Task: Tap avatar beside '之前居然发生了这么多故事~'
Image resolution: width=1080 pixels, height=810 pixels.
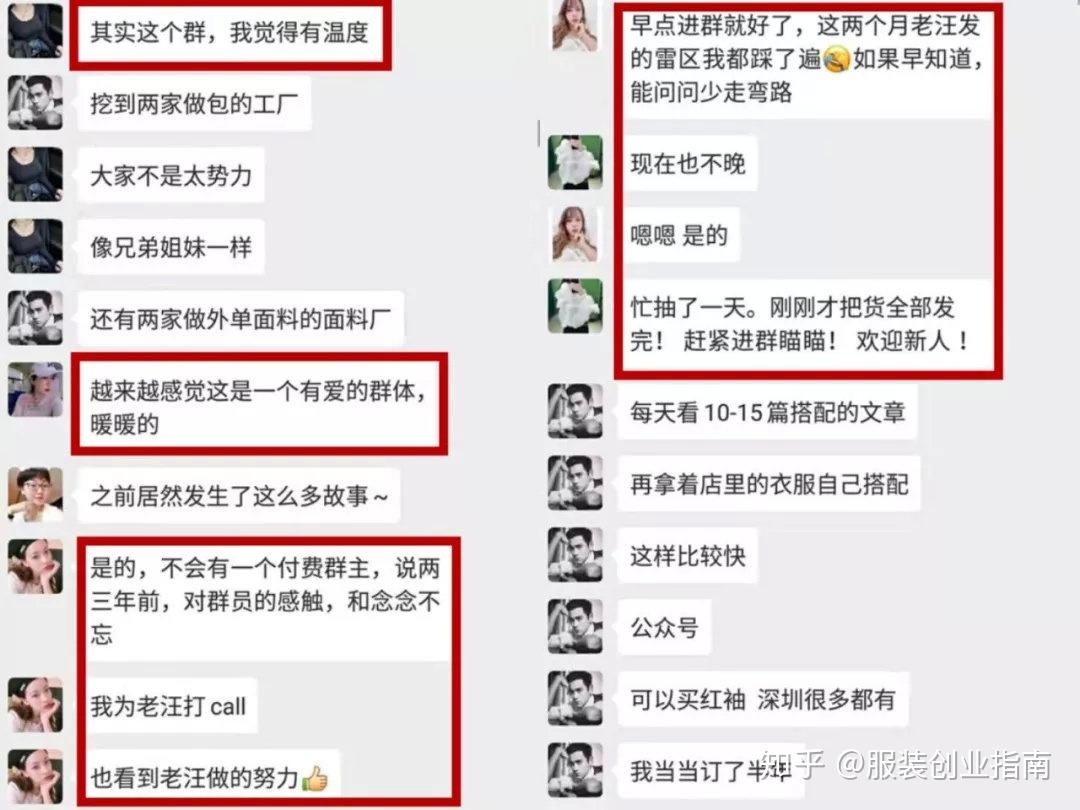Action: (35, 495)
